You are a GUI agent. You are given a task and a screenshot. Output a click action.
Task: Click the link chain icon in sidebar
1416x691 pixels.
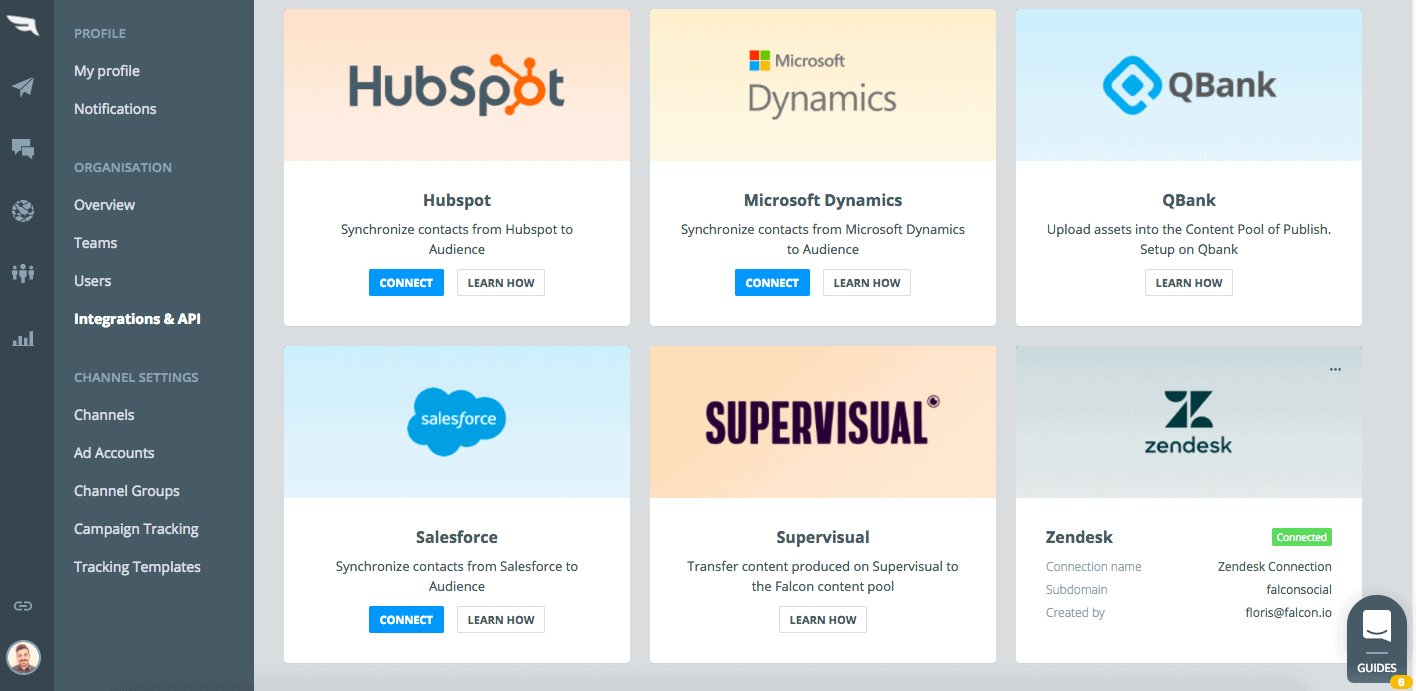pyautogui.click(x=23, y=606)
